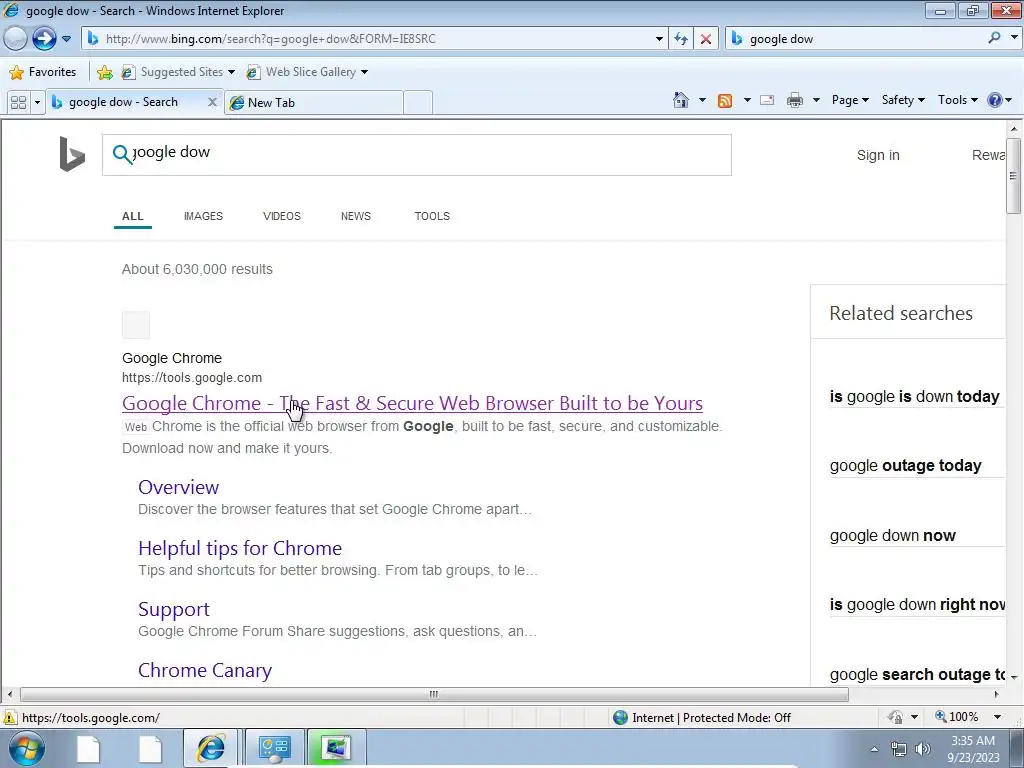Image resolution: width=1024 pixels, height=768 pixels.
Task: Open the Safety menu
Action: [x=903, y=100]
